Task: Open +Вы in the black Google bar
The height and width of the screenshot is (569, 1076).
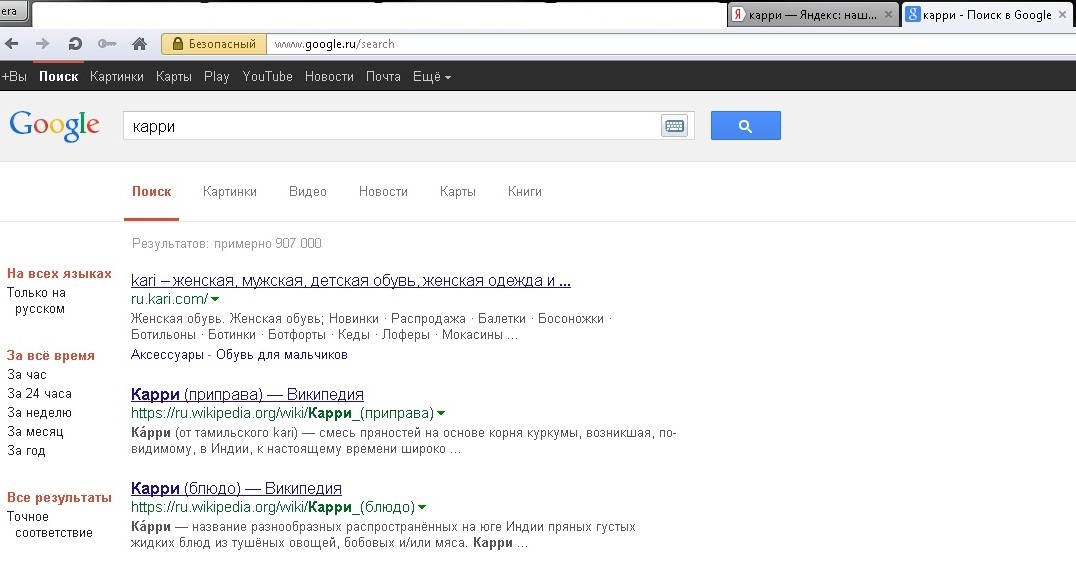Action: [x=14, y=76]
